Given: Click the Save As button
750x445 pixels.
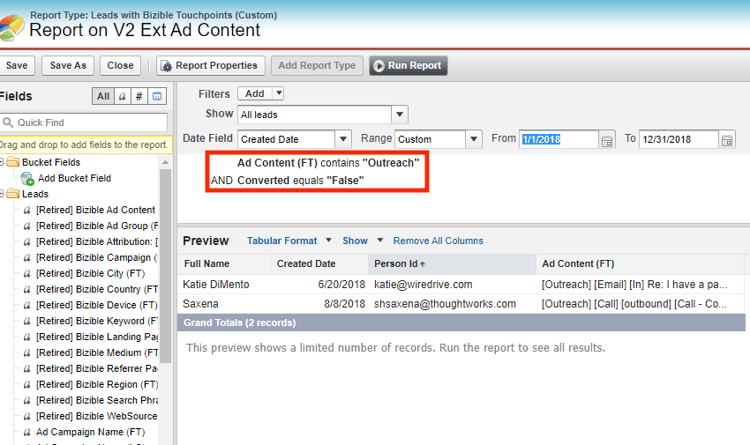Looking at the screenshot, I should (68, 66).
